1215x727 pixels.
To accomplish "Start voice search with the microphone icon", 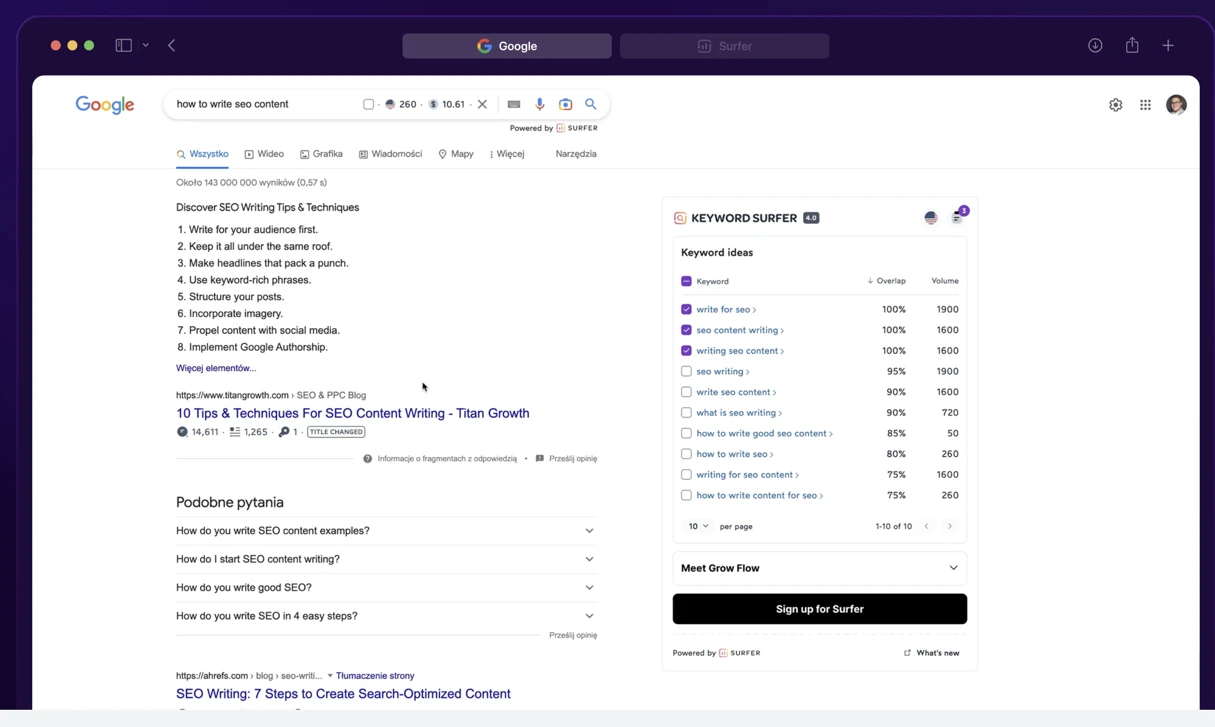I will [540, 104].
